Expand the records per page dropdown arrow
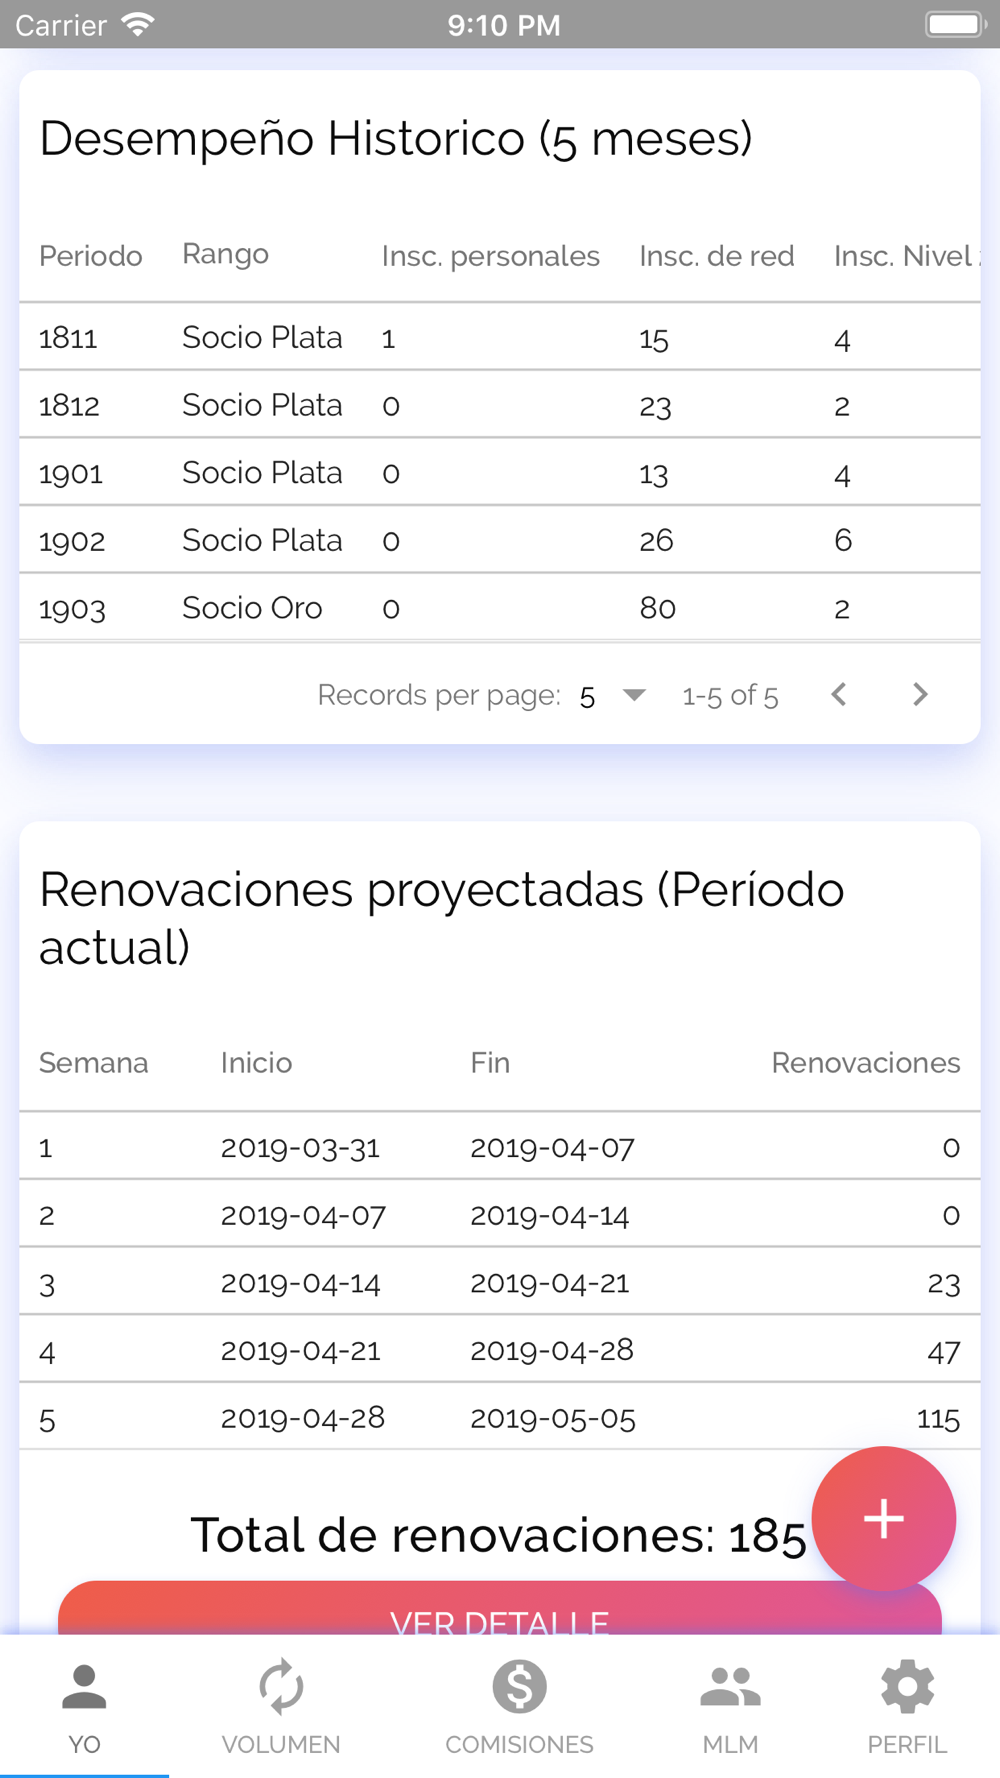Image resolution: width=1000 pixels, height=1778 pixels. click(x=634, y=695)
